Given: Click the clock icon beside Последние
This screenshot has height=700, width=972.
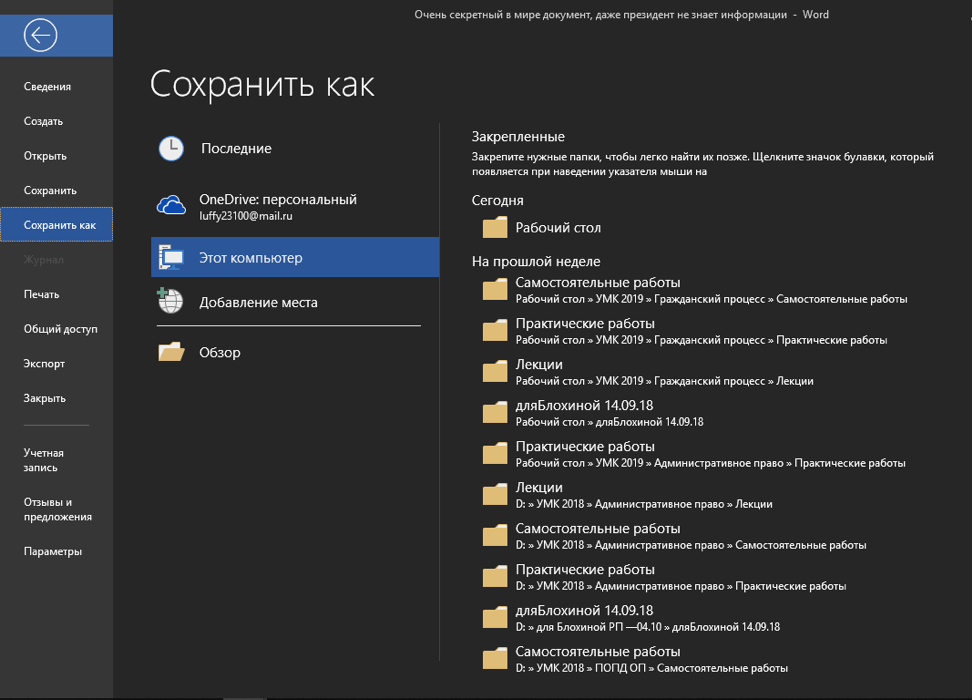Looking at the screenshot, I should pyautogui.click(x=171, y=149).
